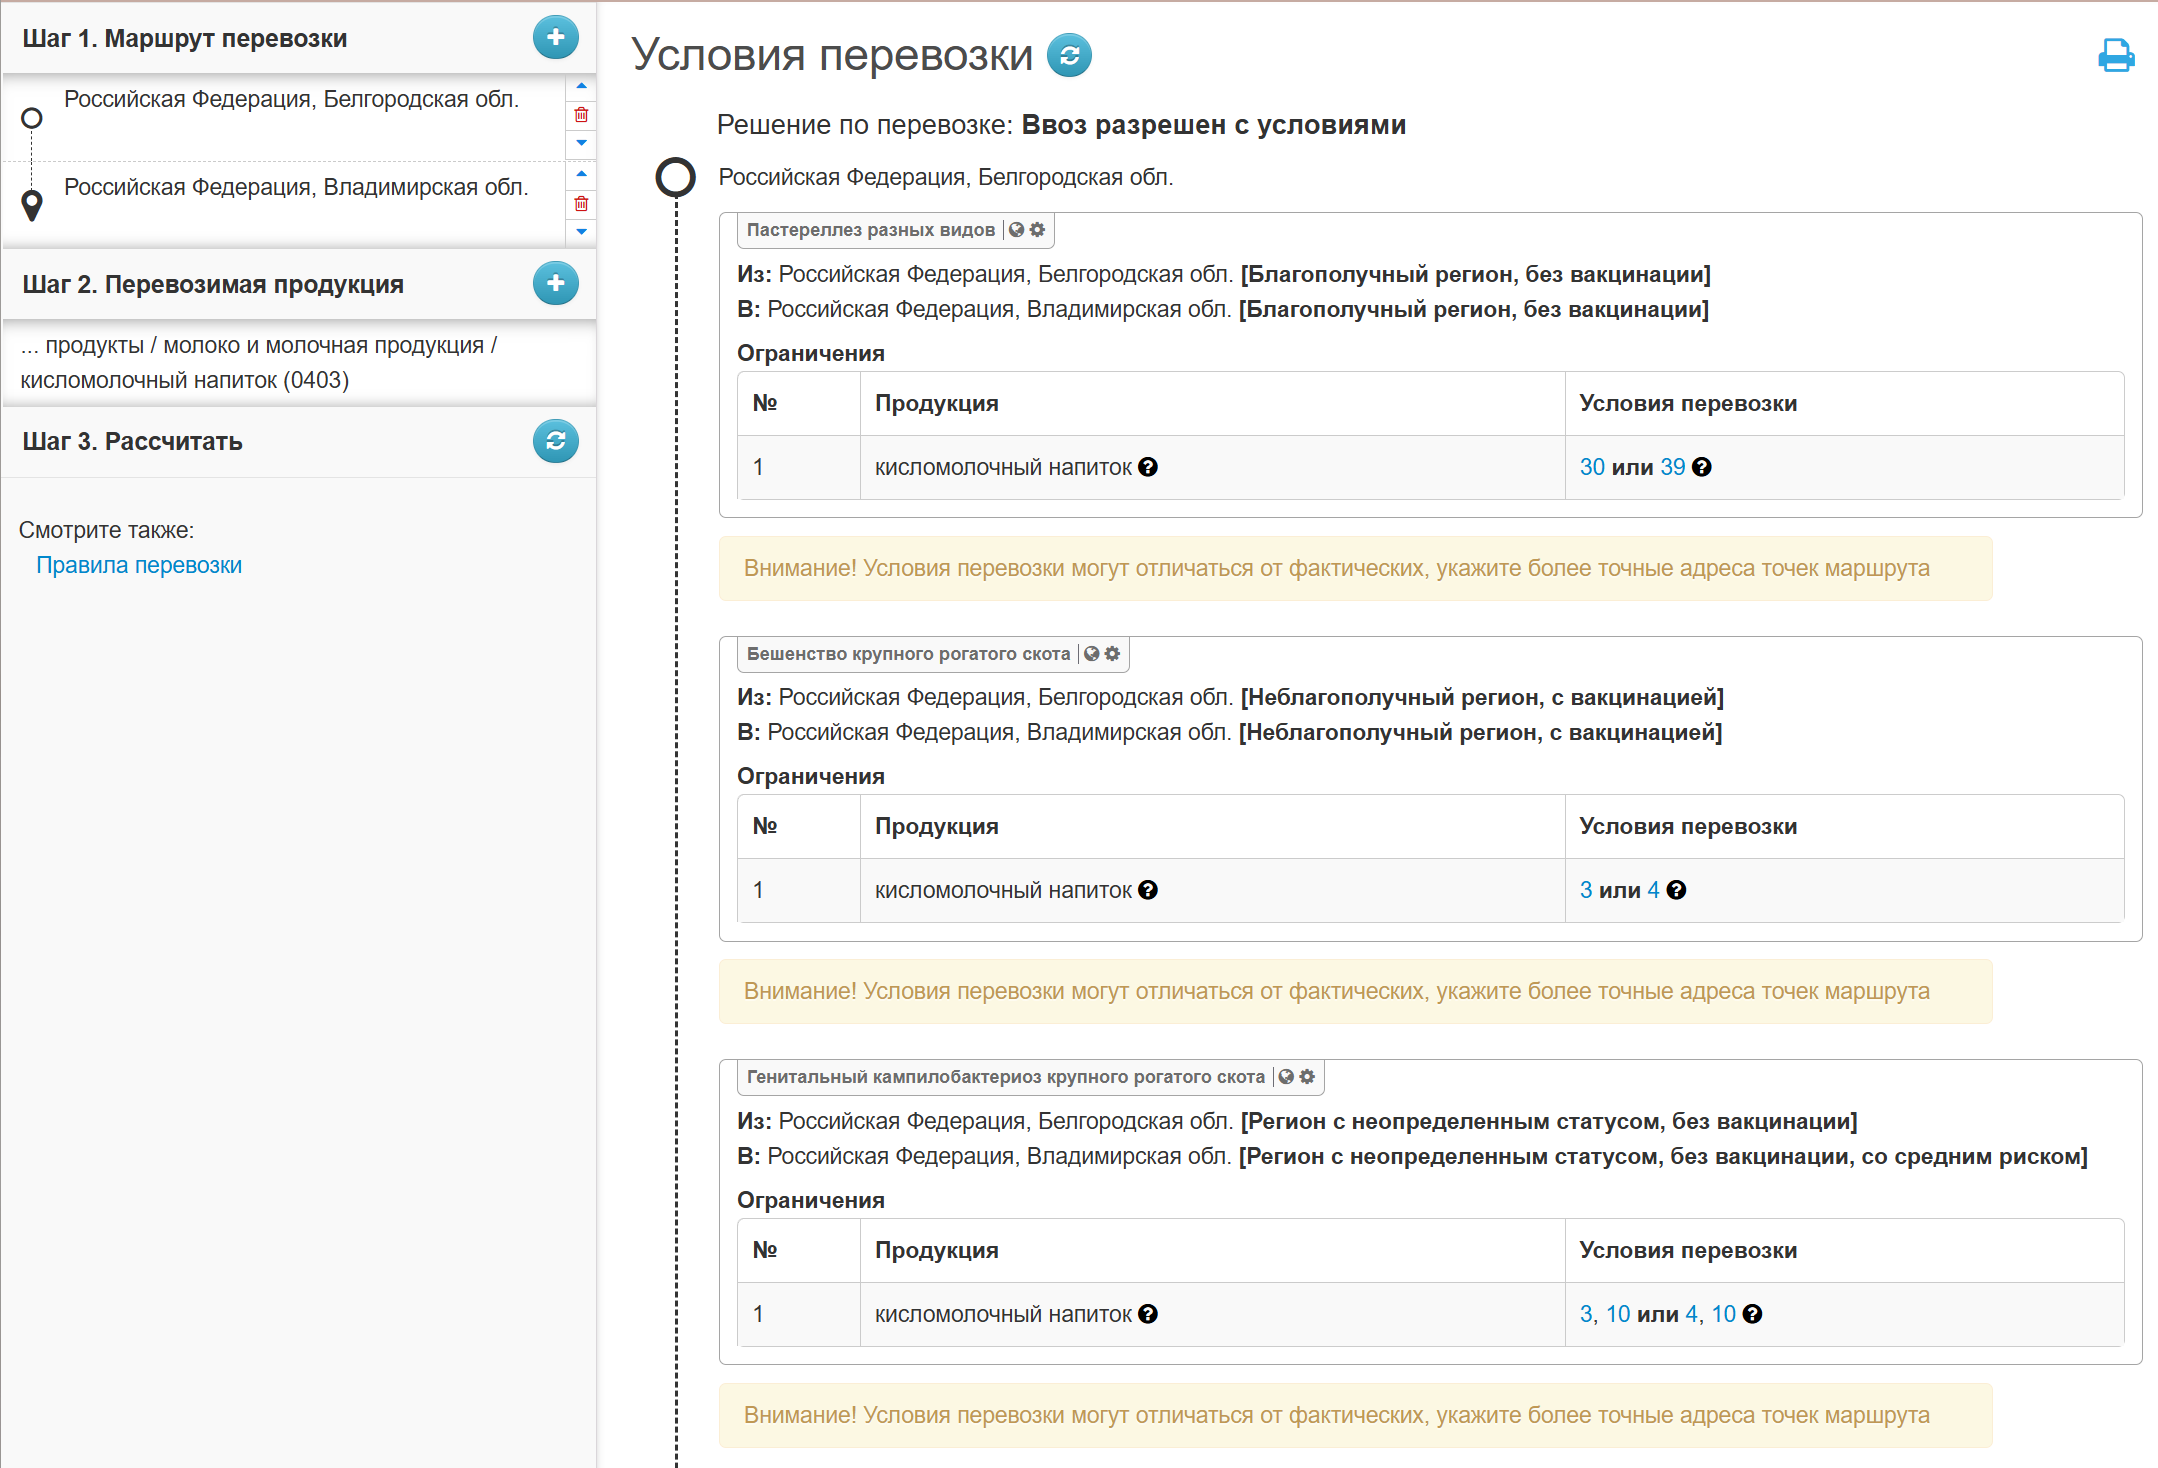Open condition 30 link for Пастереллез
The image size is (2158, 1468).
[1592, 467]
